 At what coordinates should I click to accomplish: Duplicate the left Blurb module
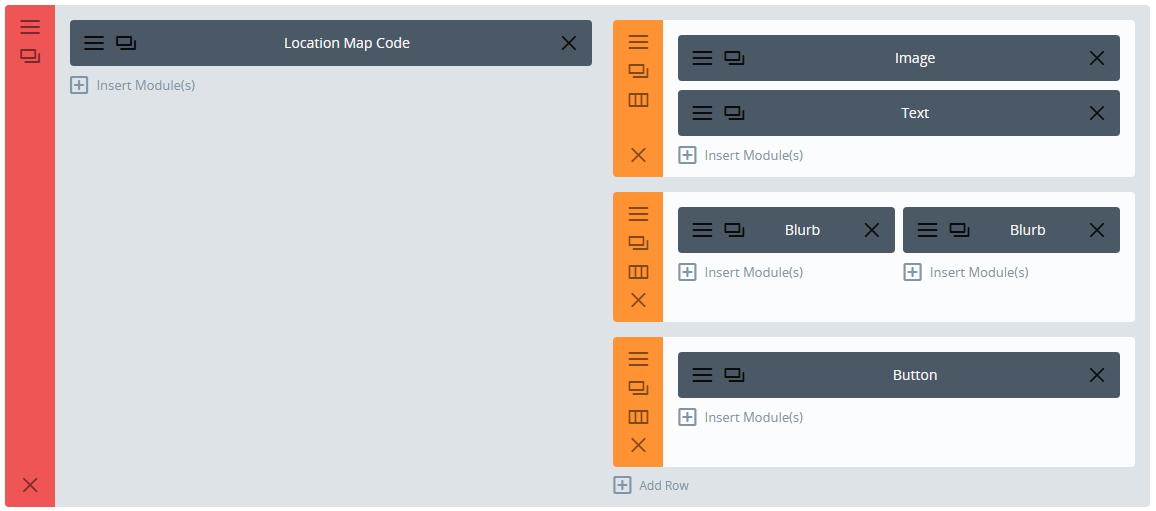[735, 230]
